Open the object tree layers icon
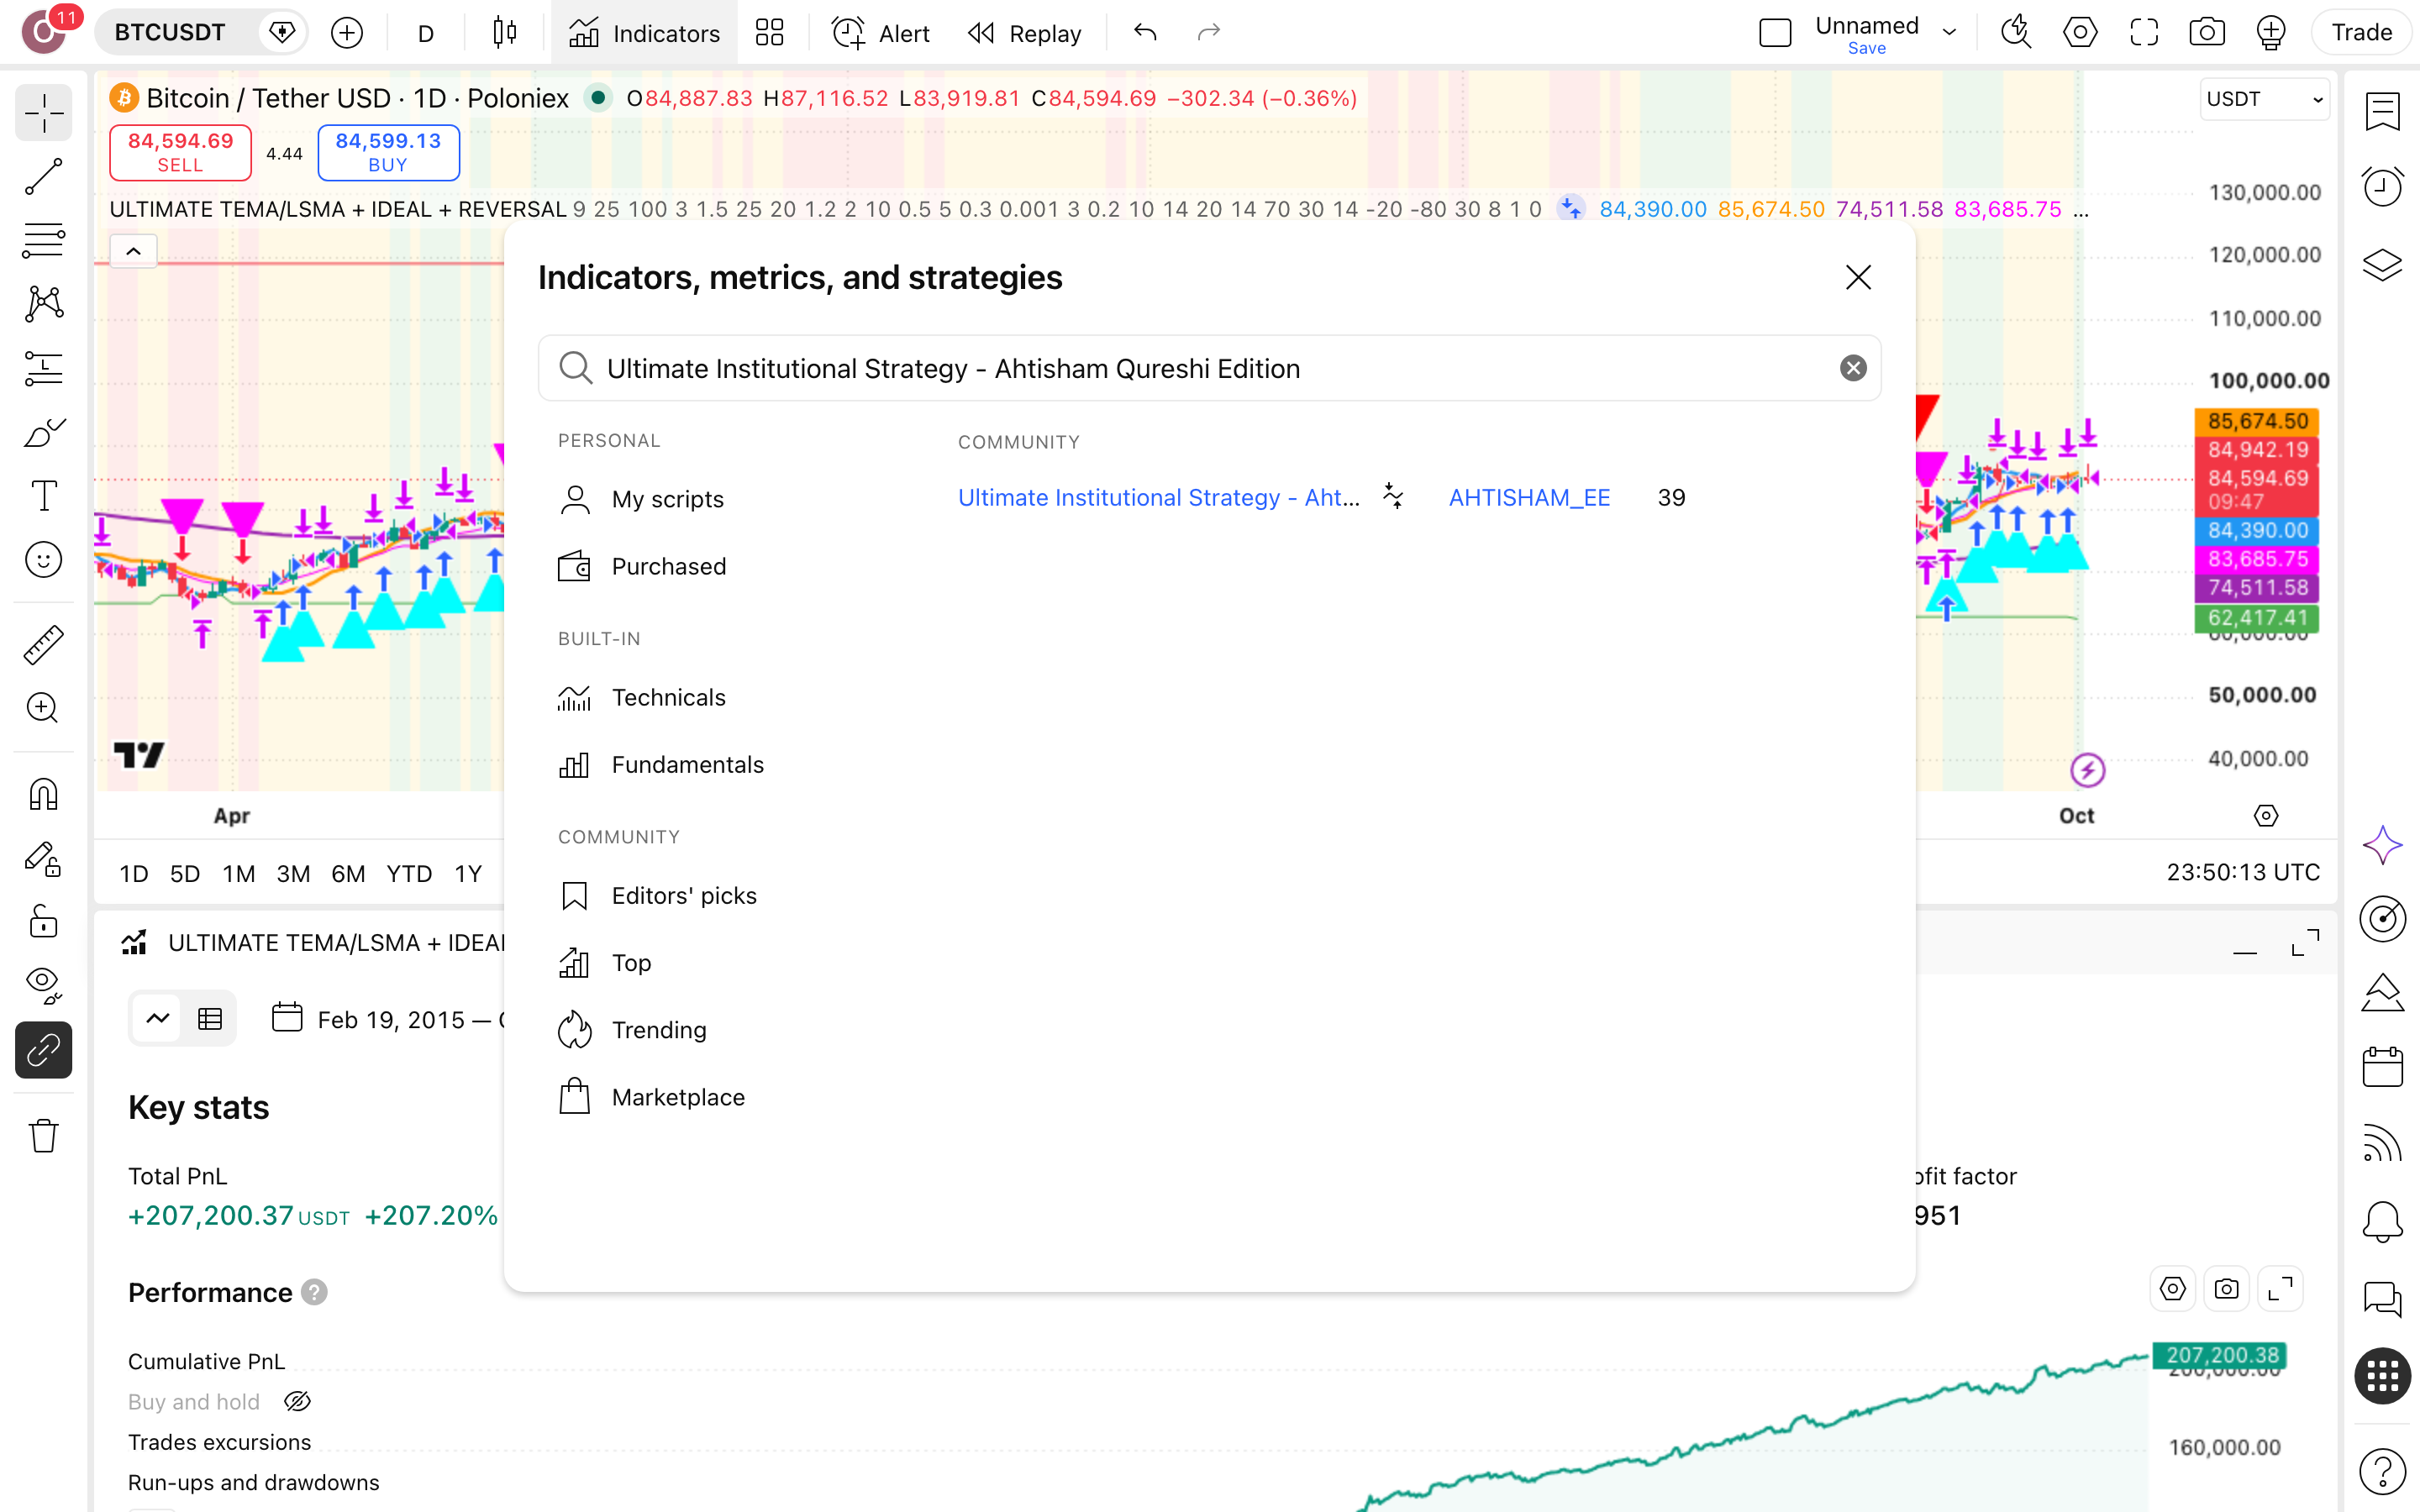This screenshot has width=2420, height=1512. click(x=2382, y=264)
